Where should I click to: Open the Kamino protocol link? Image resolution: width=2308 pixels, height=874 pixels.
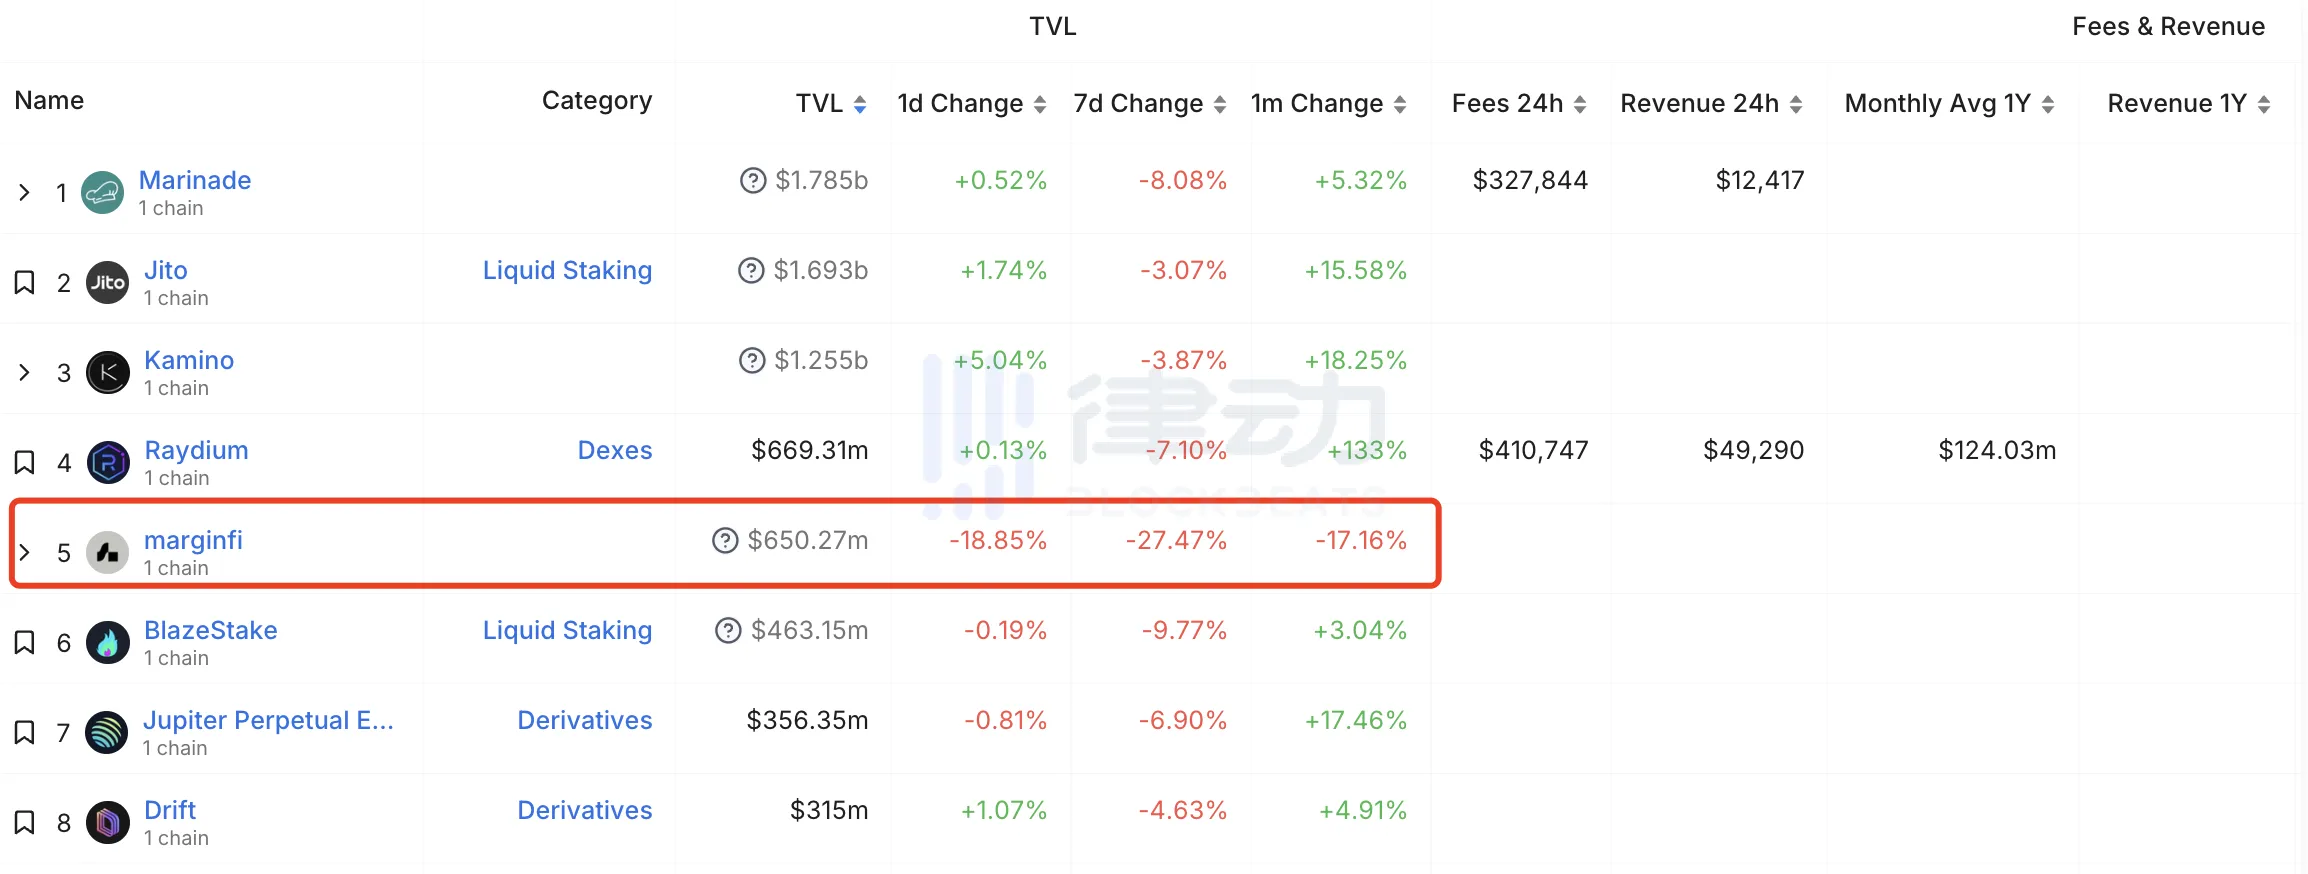click(189, 361)
